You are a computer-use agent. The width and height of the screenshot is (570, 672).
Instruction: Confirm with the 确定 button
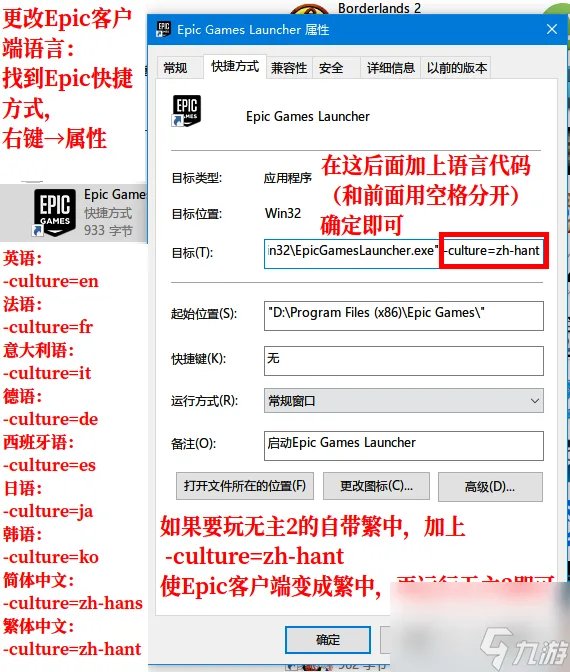click(328, 639)
